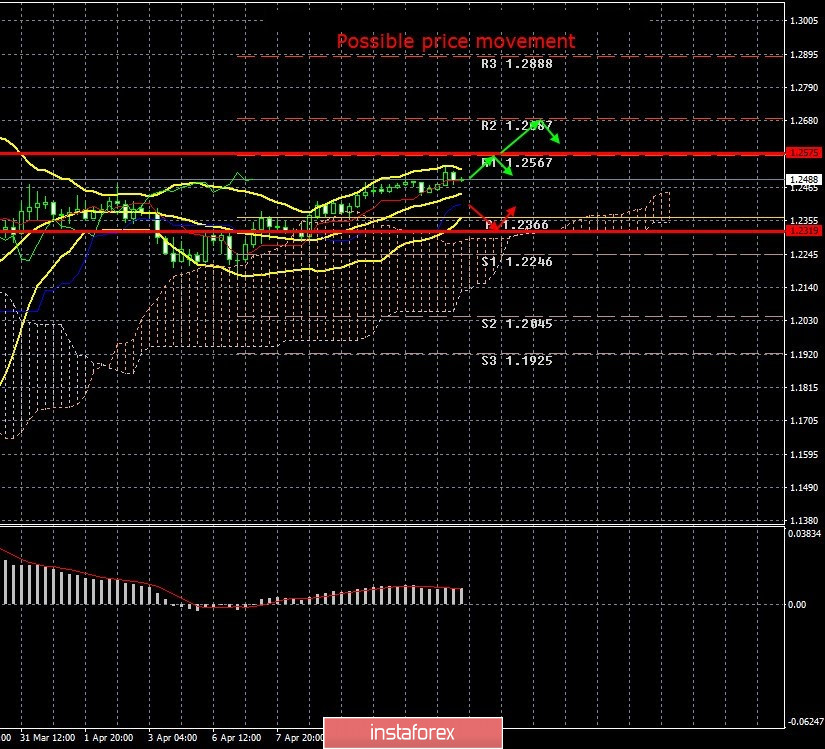825x749 pixels.
Task: Select the P 1.2366 pivot label
Action: [517, 225]
